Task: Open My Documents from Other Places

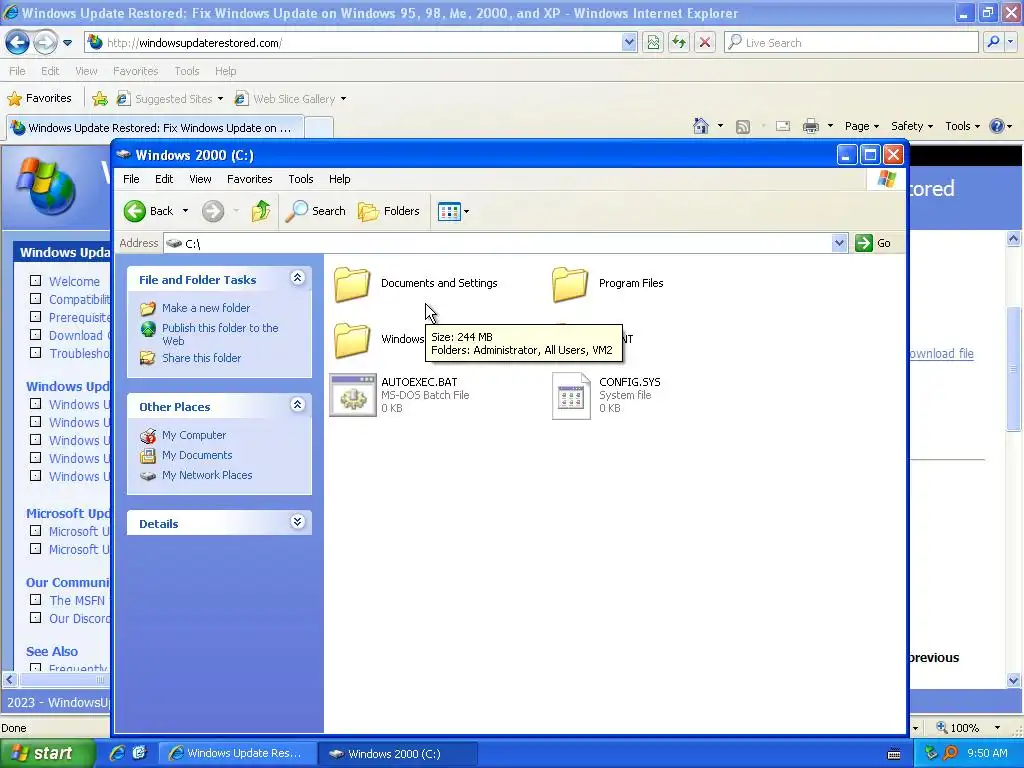Action: tap(197, 455)
